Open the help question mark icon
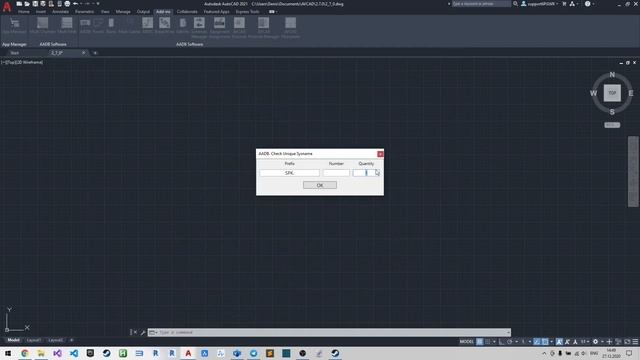Screen dimensions: 640x360 pyautogui.click(x=587, y=4)
